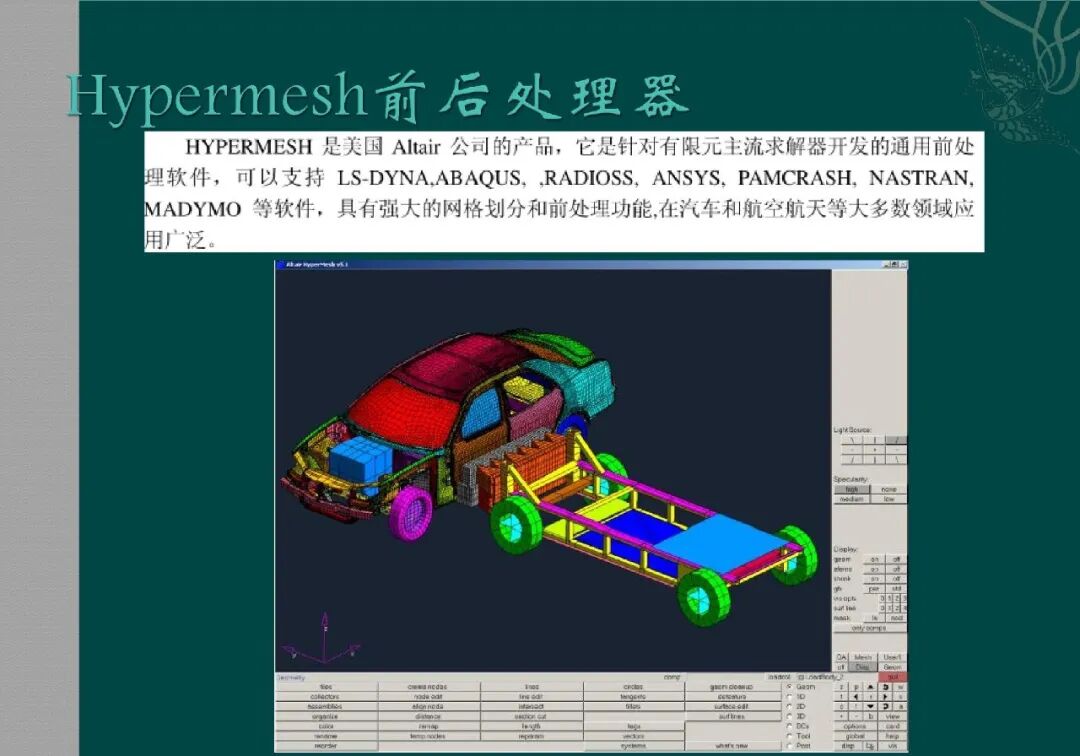
Task: Set light source to straight-below direction
Action: click(874, 459)
